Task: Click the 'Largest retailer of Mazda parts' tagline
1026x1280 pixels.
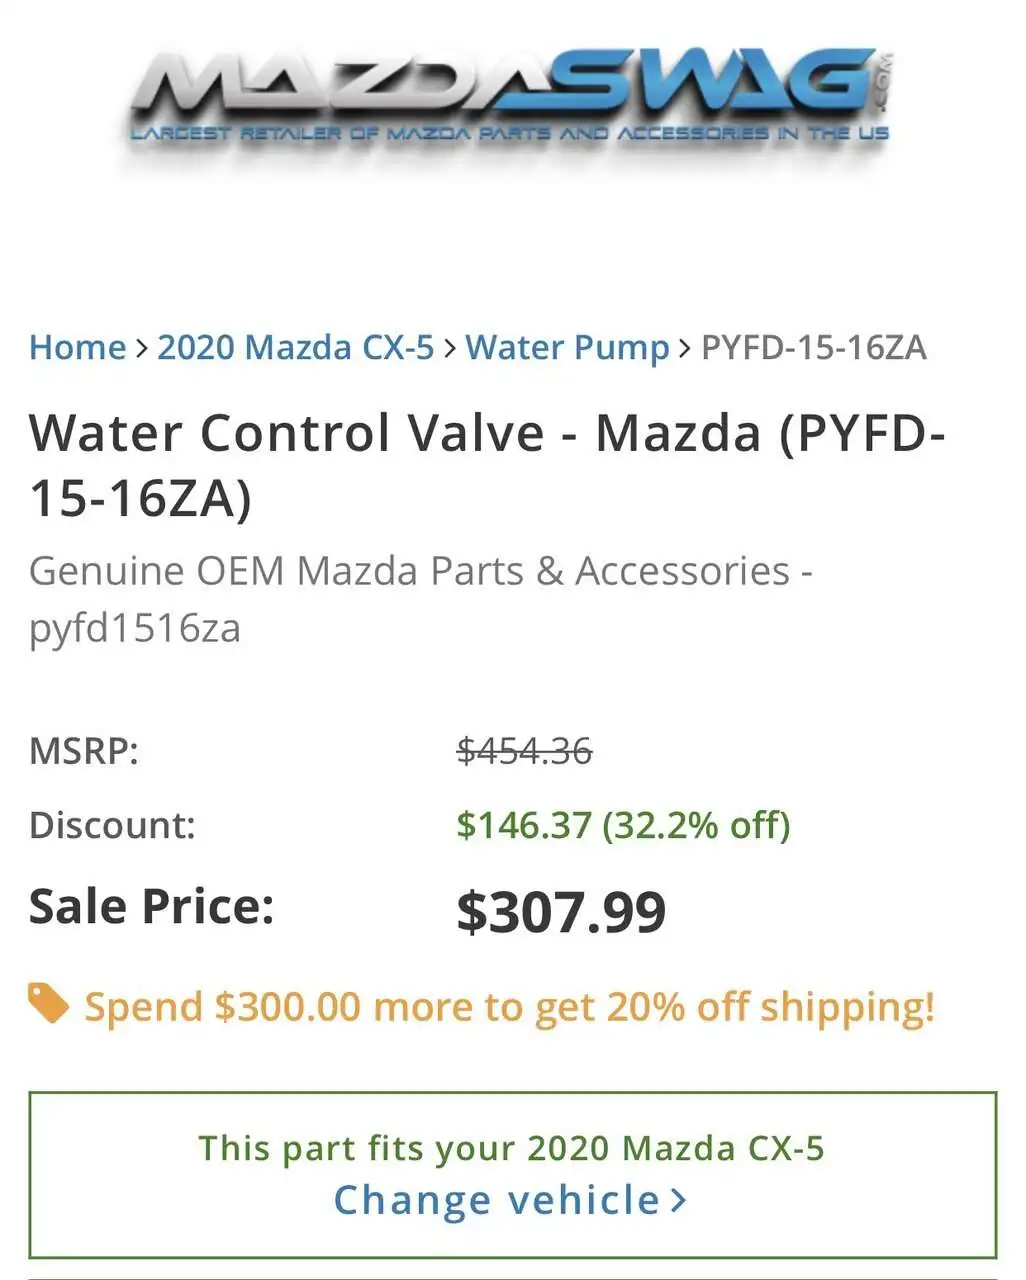Action: (510, 133)
